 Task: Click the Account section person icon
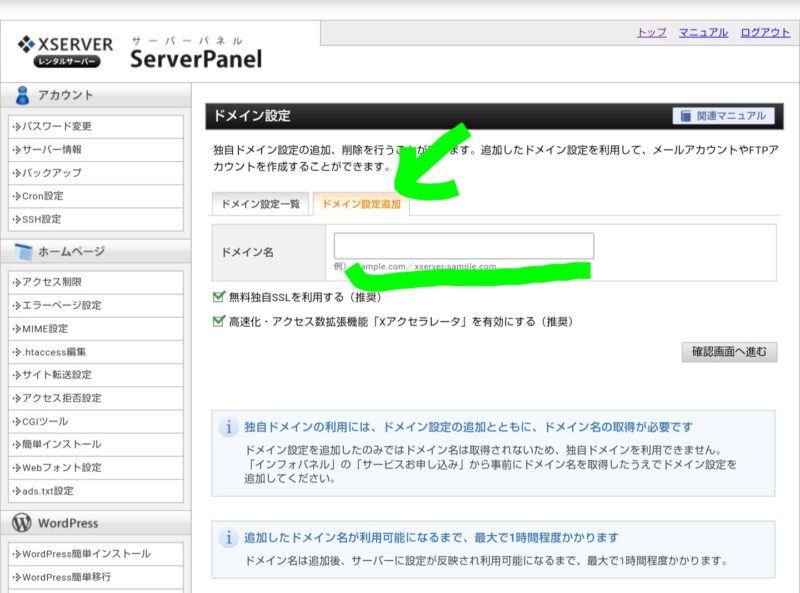point(22,95)
